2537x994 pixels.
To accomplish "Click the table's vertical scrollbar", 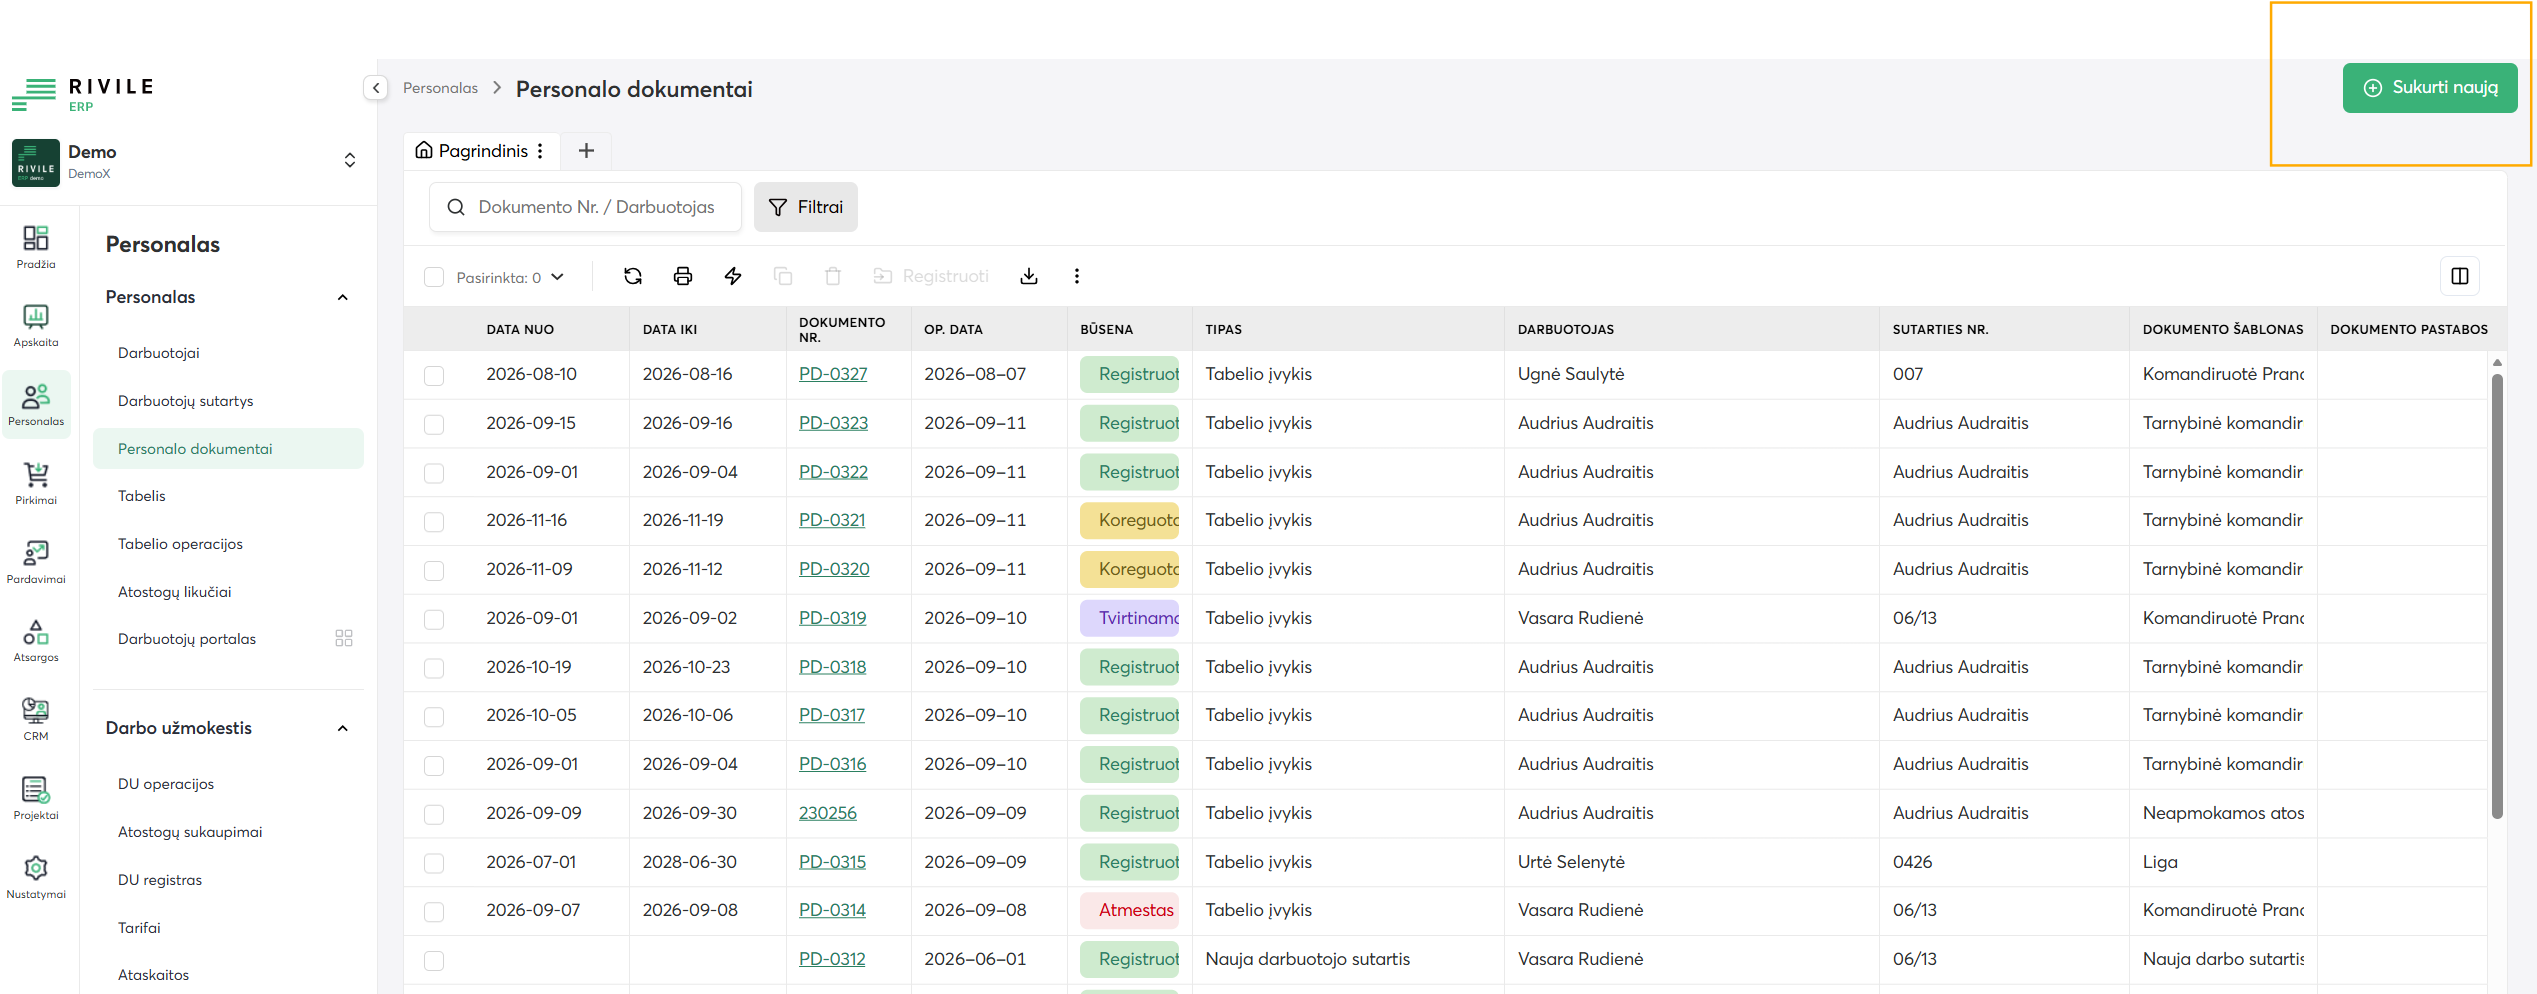I will (2497, 595).
